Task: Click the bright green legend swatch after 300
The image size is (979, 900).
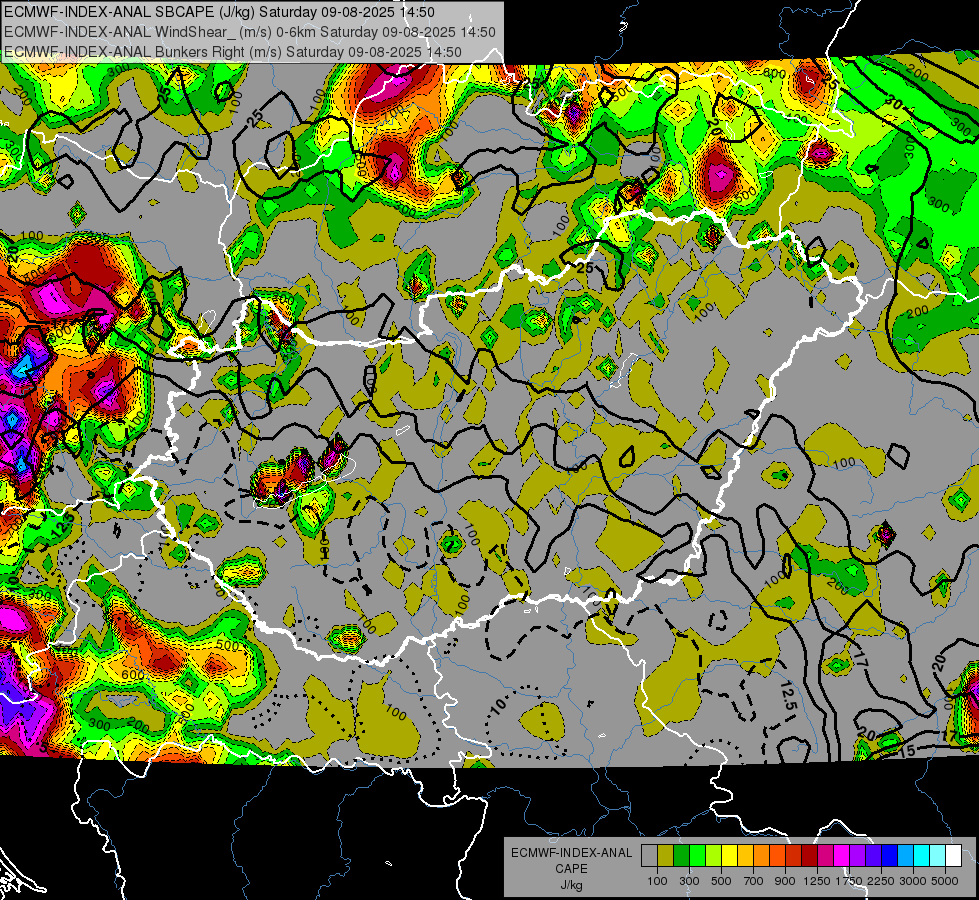Action: tap(697, 856)
